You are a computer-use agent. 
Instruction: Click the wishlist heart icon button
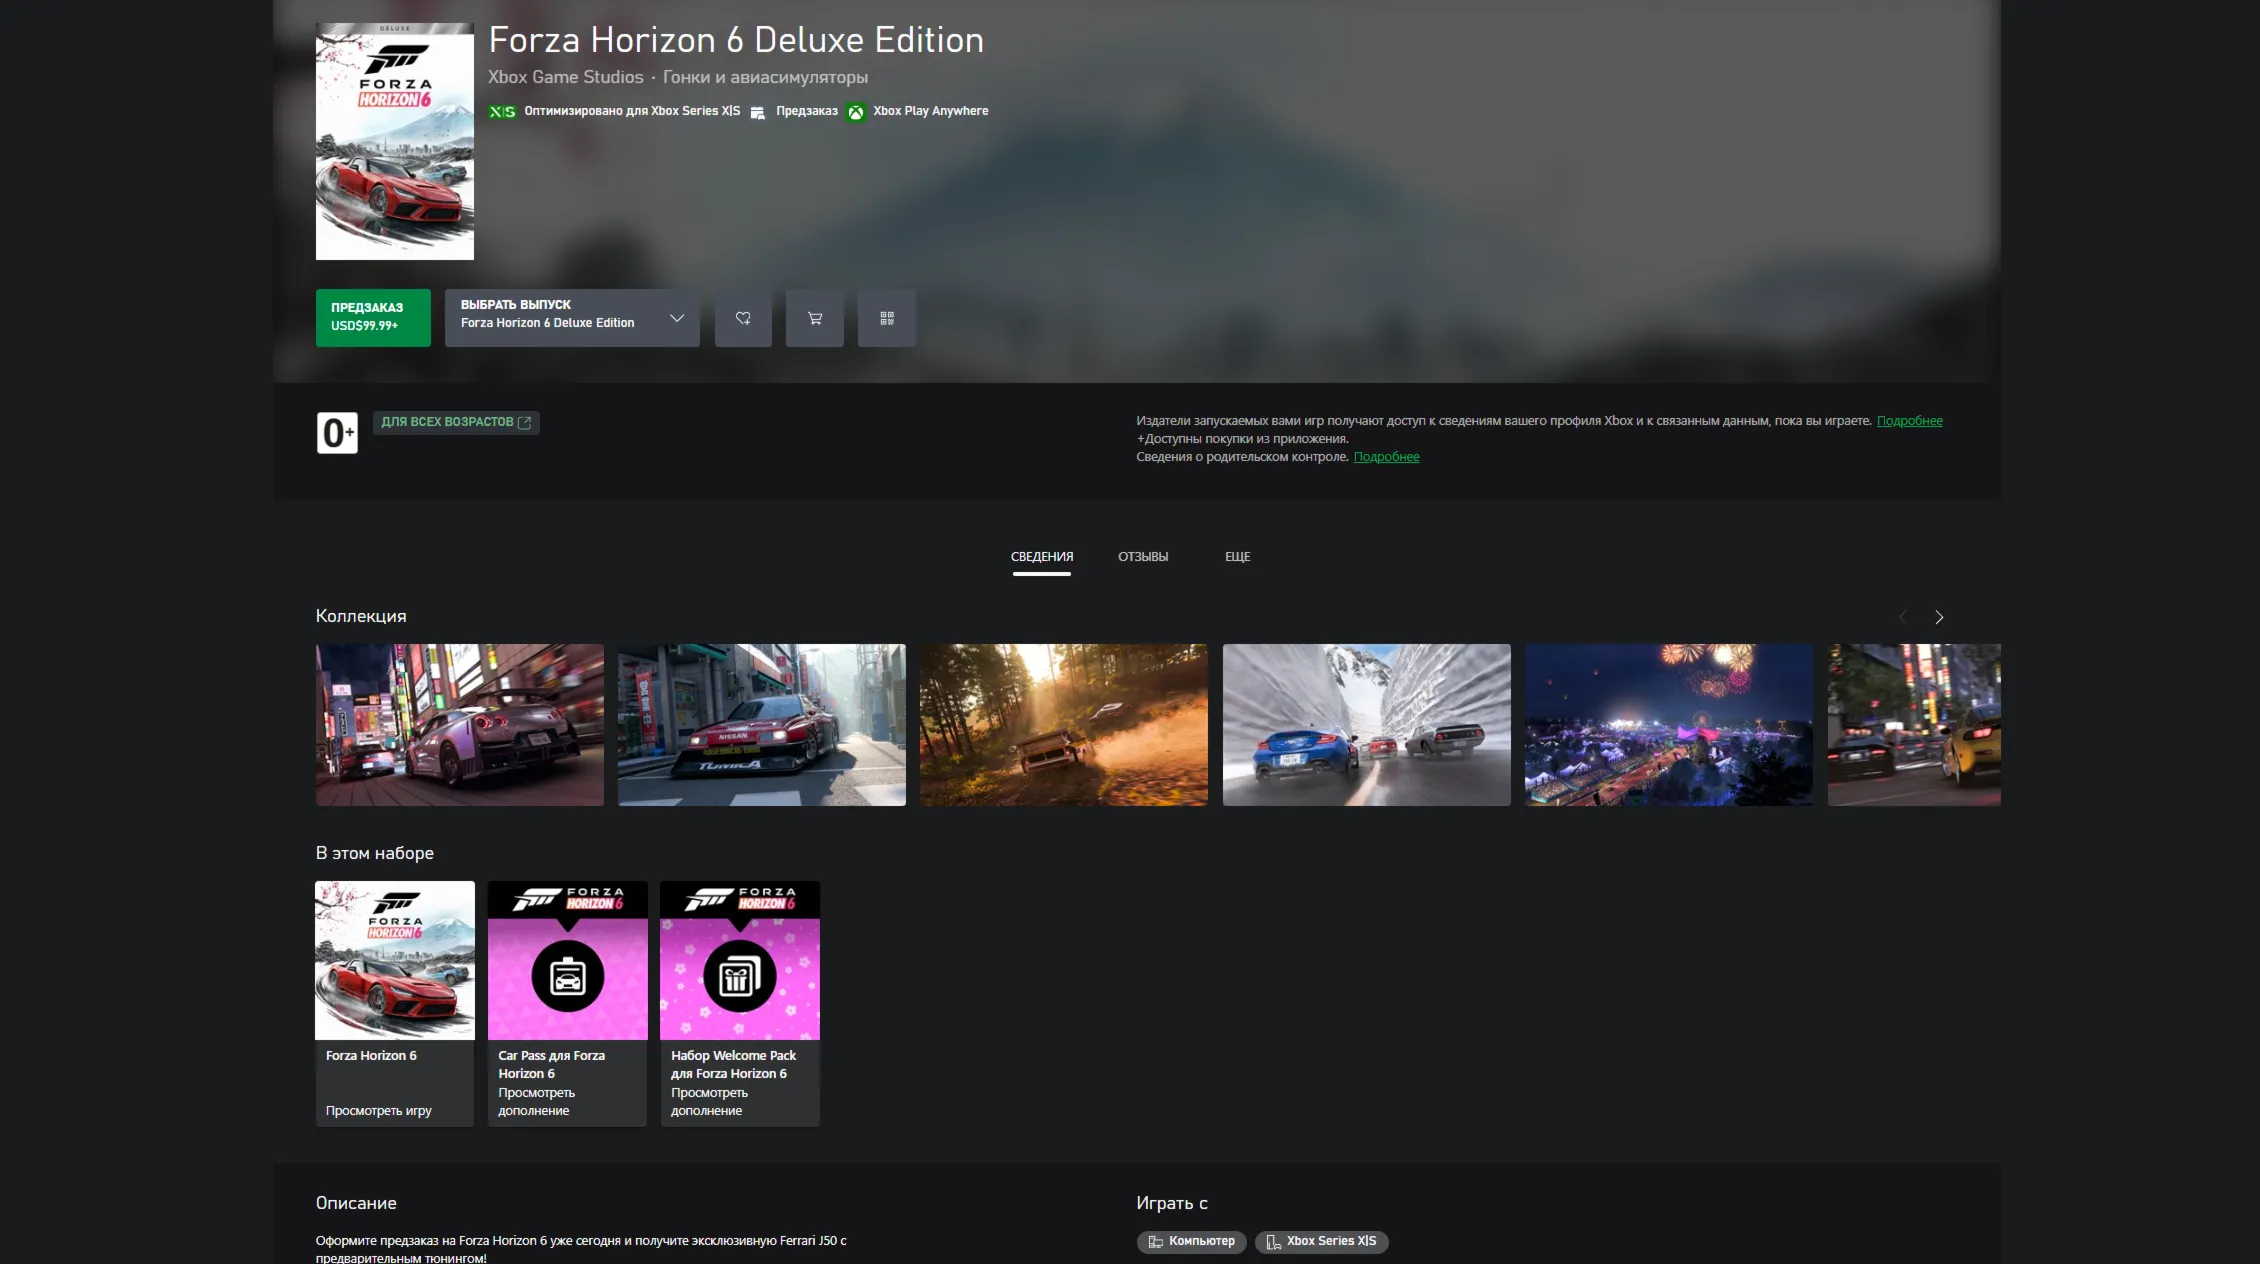pyautogui.click(x=743, y=318)
